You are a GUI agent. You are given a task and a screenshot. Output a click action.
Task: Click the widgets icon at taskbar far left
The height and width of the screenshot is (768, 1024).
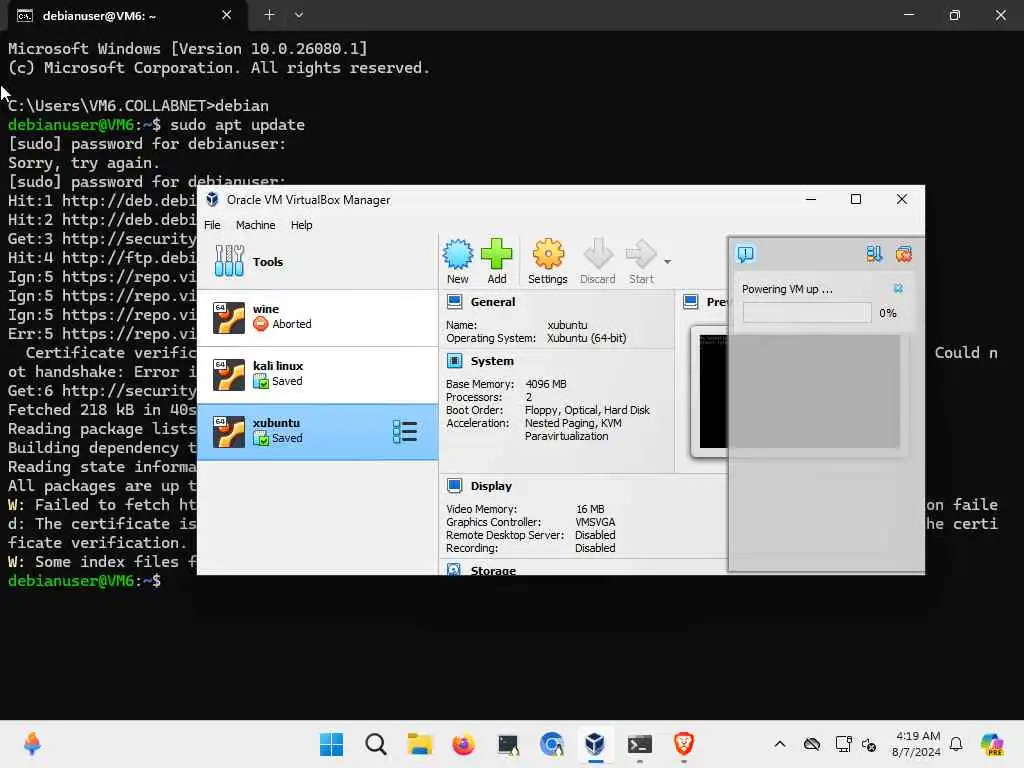click(x=32, y=744)
